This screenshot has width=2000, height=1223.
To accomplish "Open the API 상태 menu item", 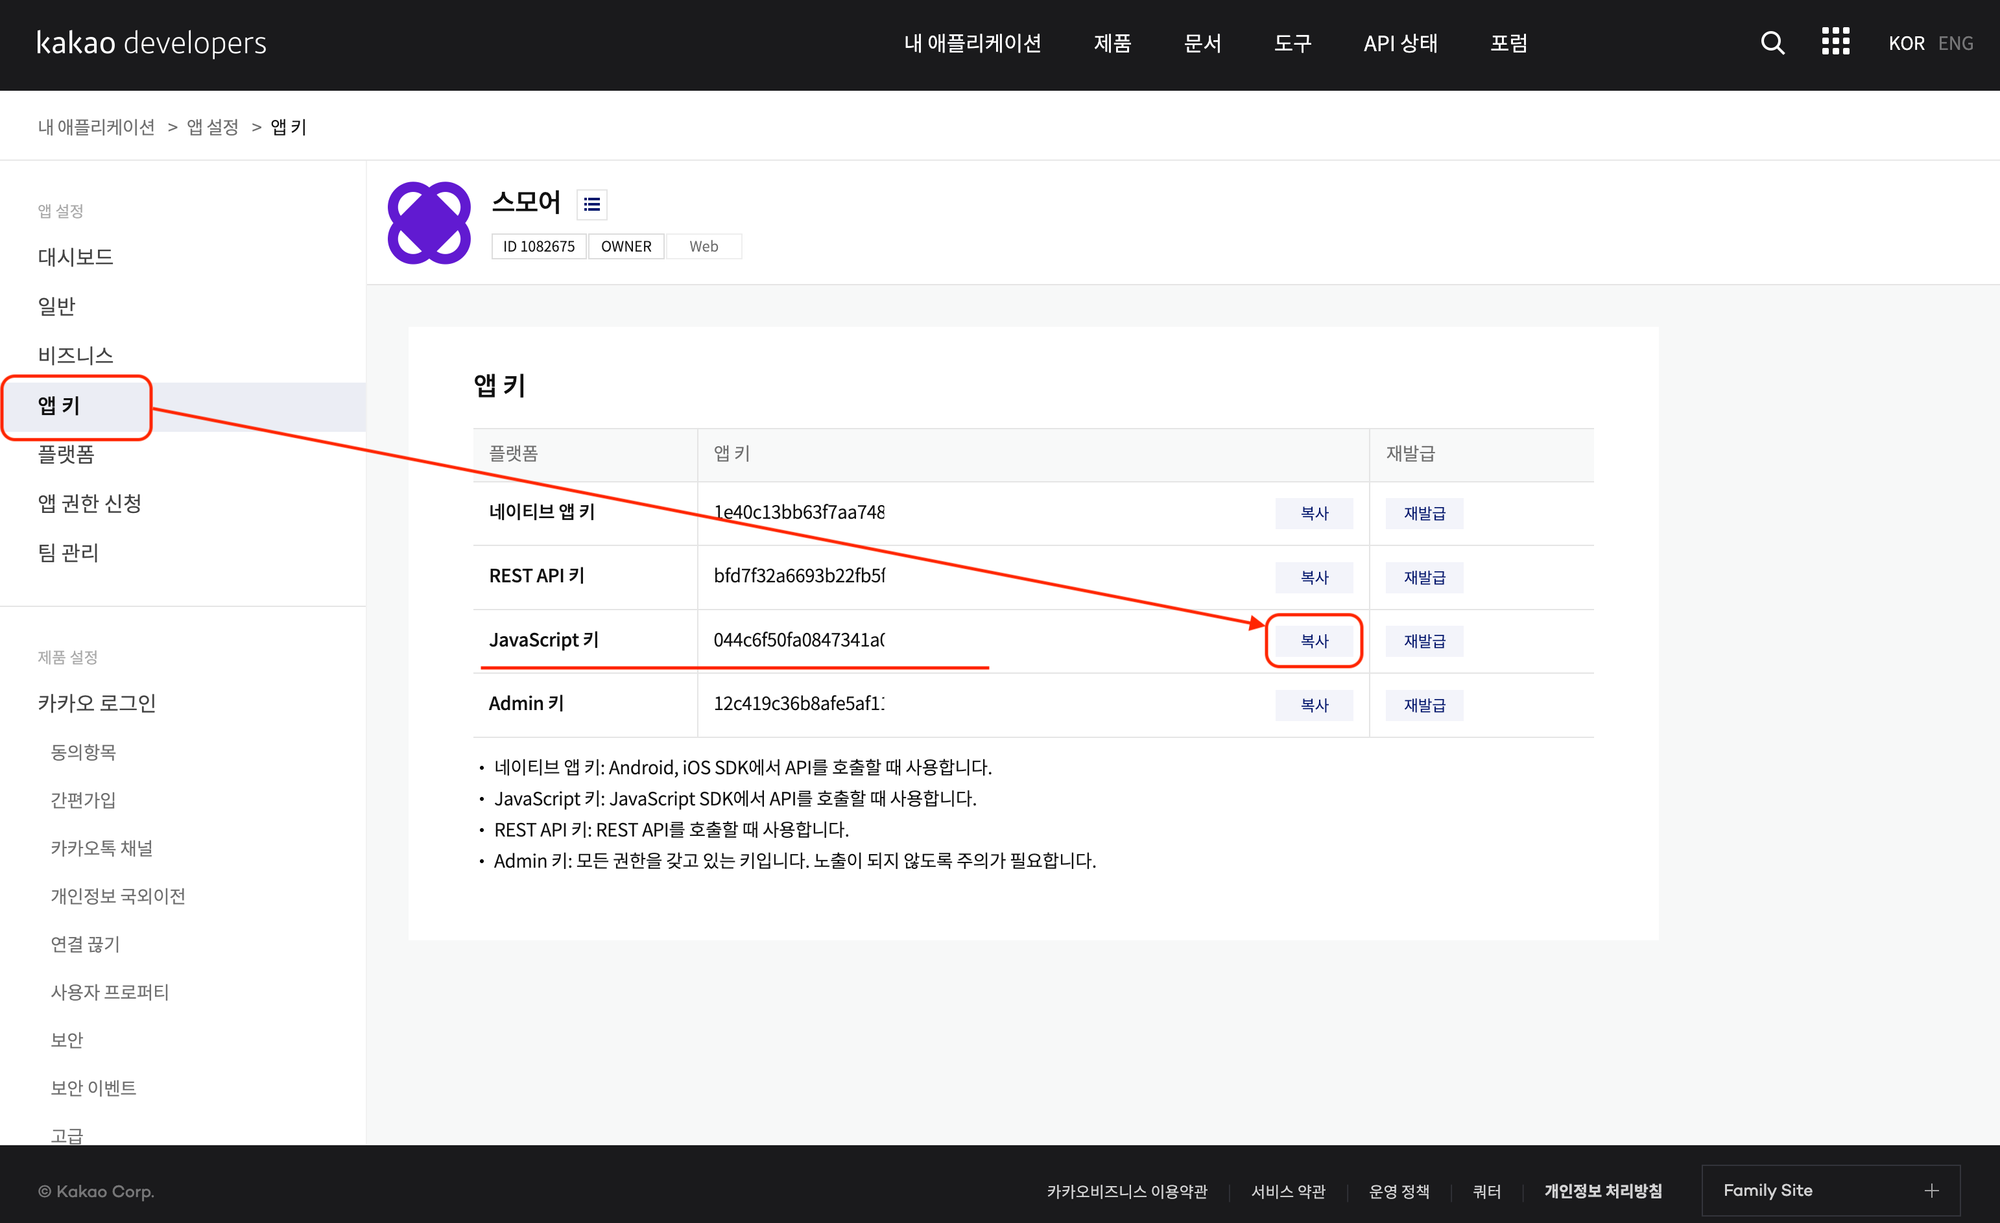I will coord(1400,43).
